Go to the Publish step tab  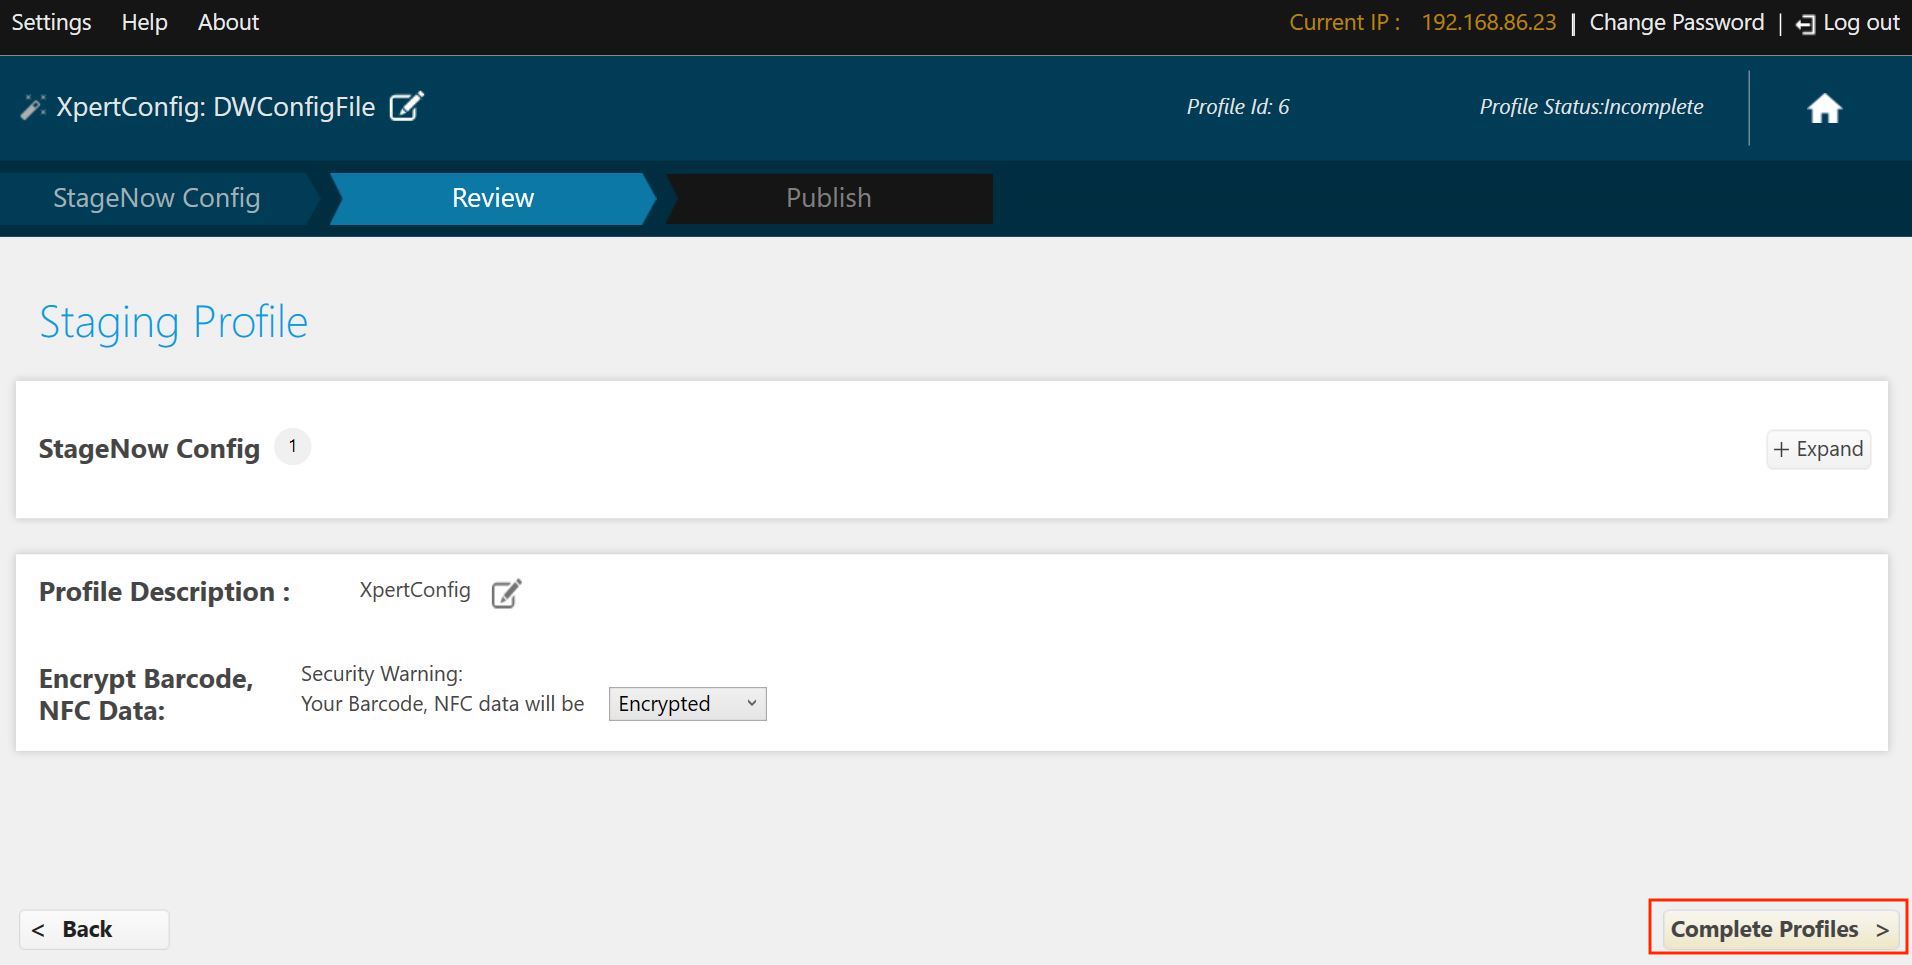point(829,198)
